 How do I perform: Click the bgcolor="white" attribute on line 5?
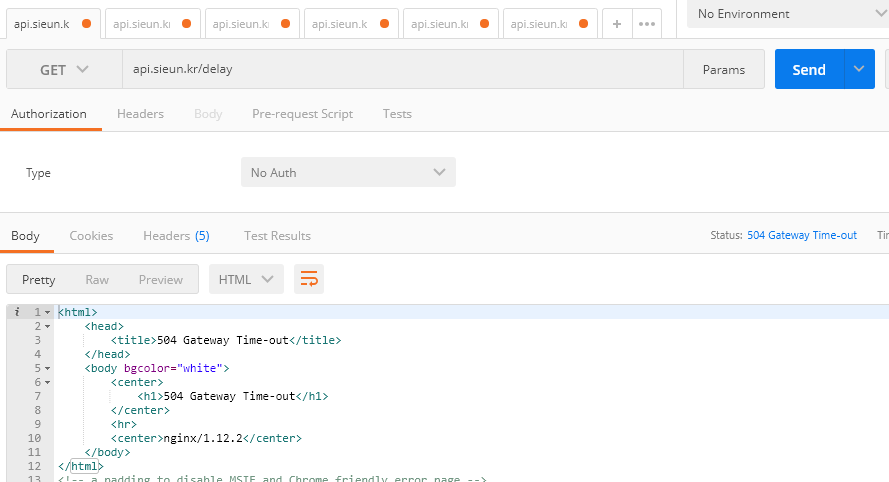click(173, 369)
